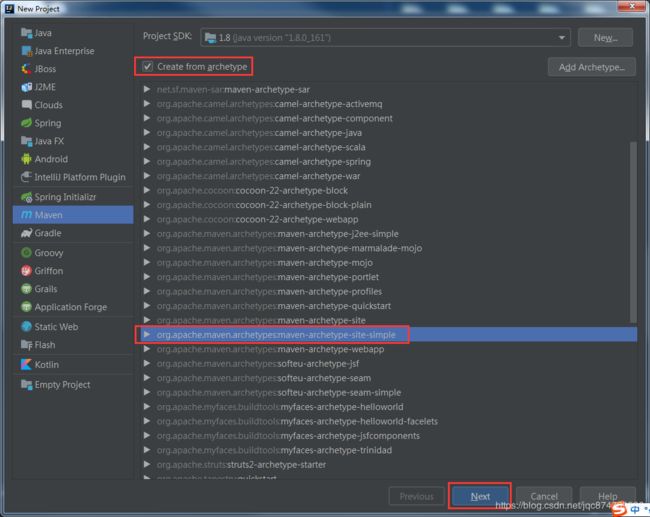650x517 pixels.
Task: Expand the maven-archetype-sar node
Action: tap(147, 89)
